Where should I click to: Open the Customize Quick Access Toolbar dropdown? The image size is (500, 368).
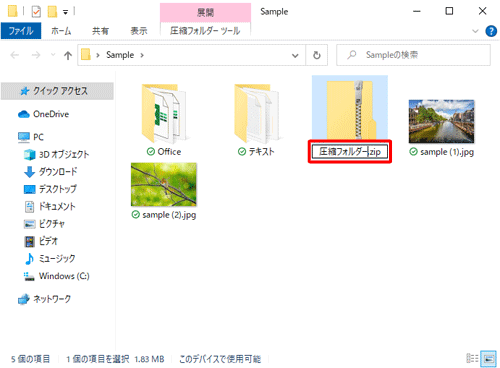tap(66, 12)
